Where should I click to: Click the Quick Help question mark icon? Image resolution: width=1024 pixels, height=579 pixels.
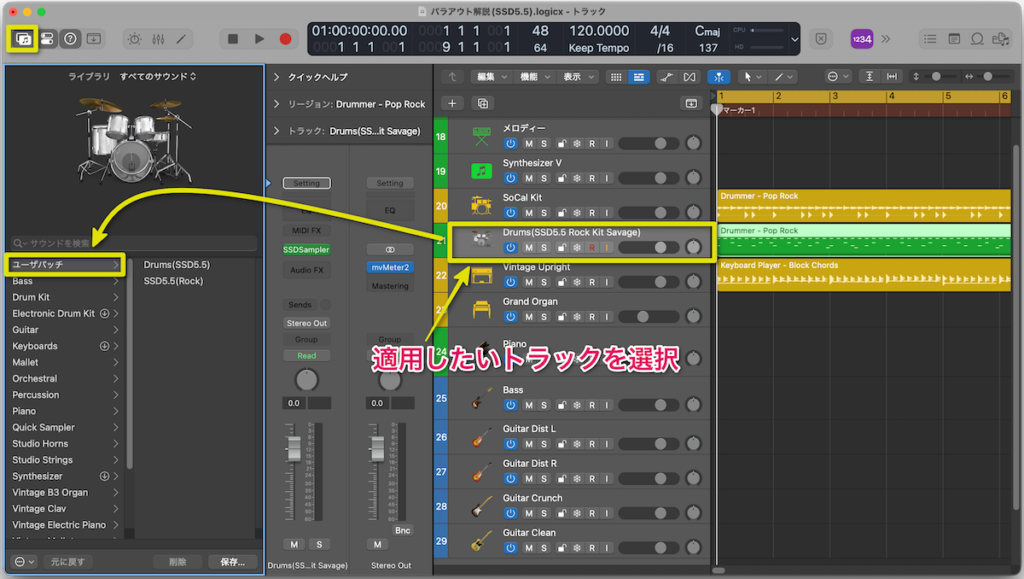(x=70, y=39)
